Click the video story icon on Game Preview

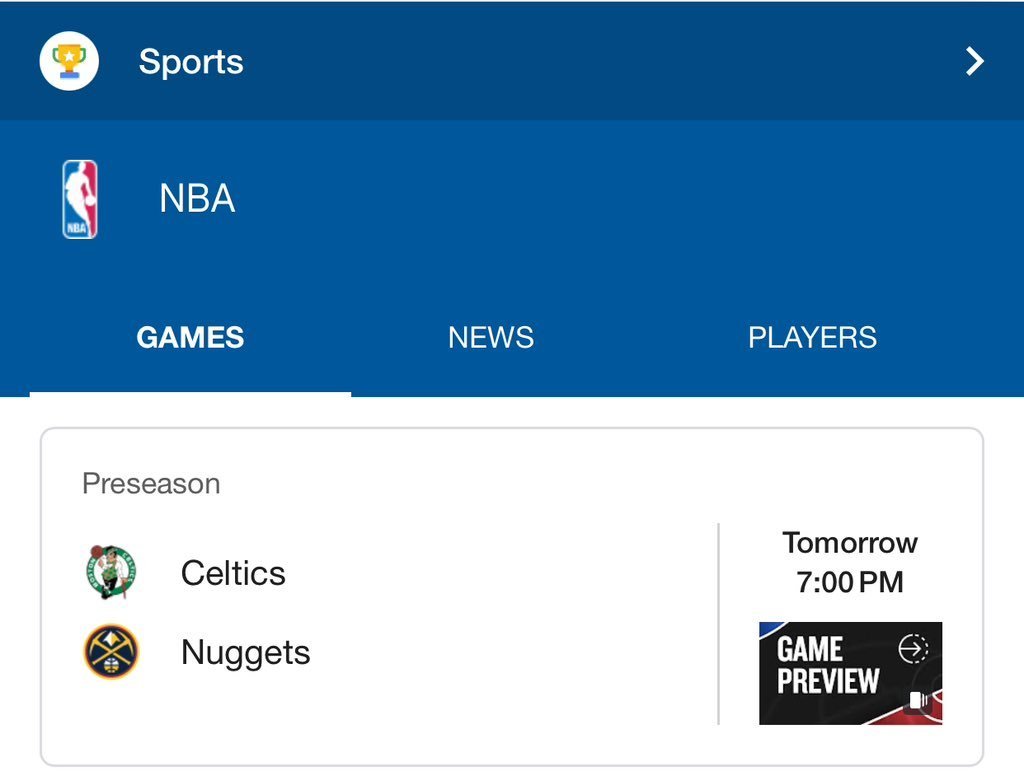point(918,701)
